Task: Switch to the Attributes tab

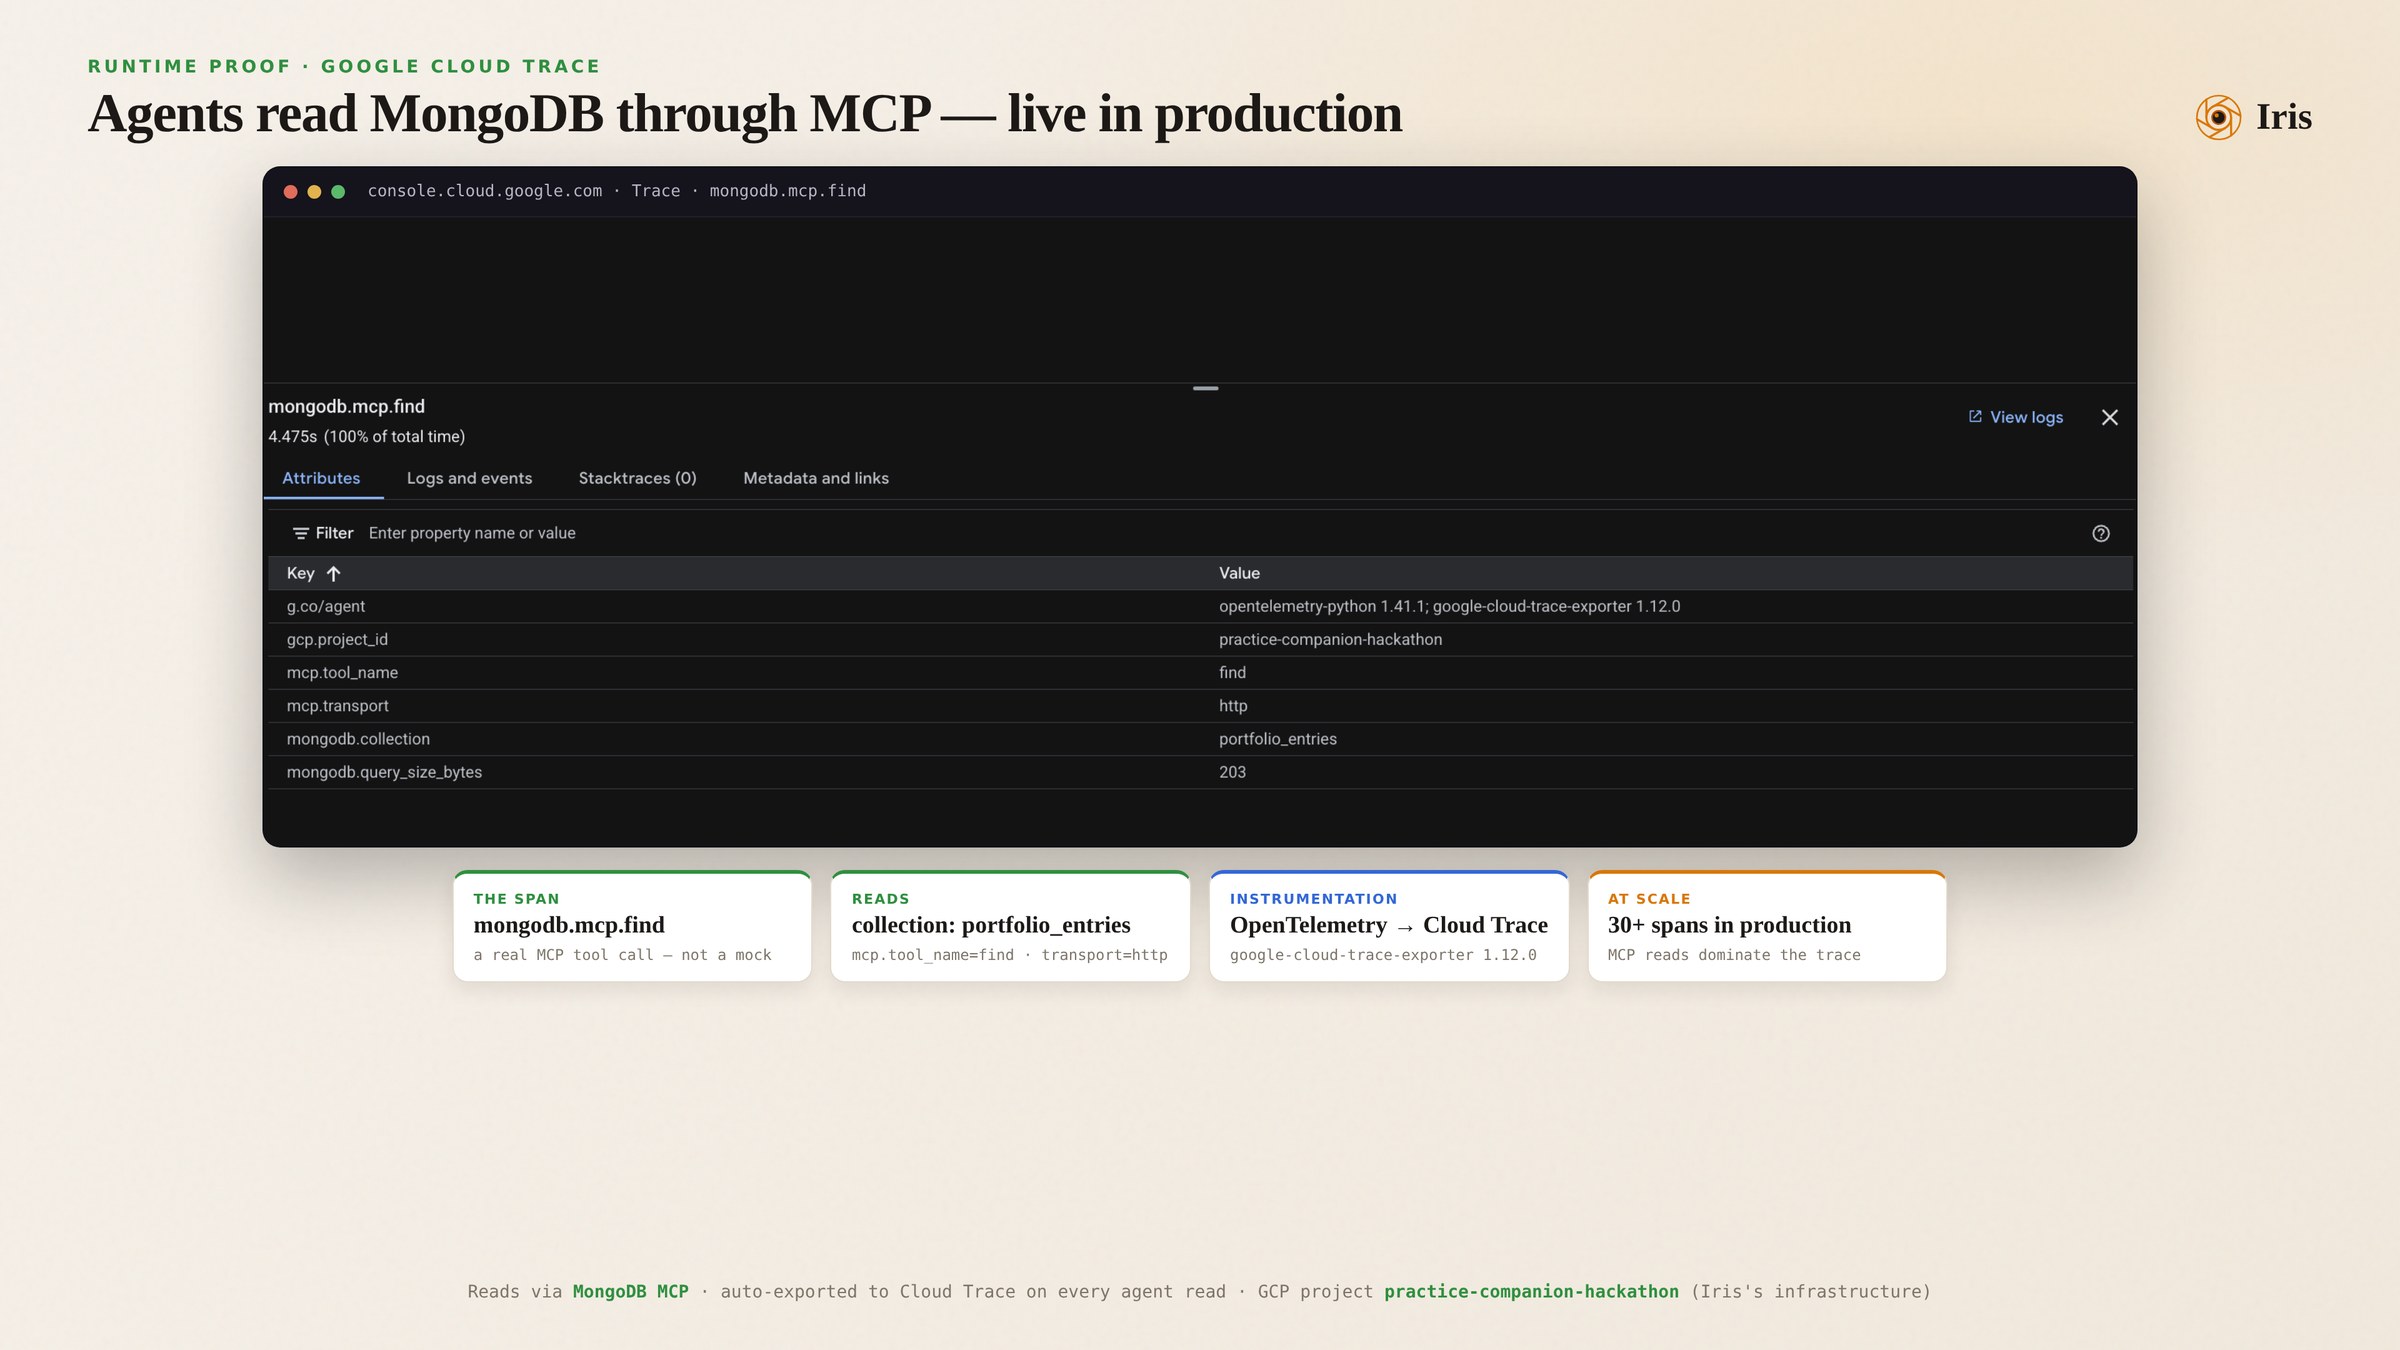Action: [321, 478]
